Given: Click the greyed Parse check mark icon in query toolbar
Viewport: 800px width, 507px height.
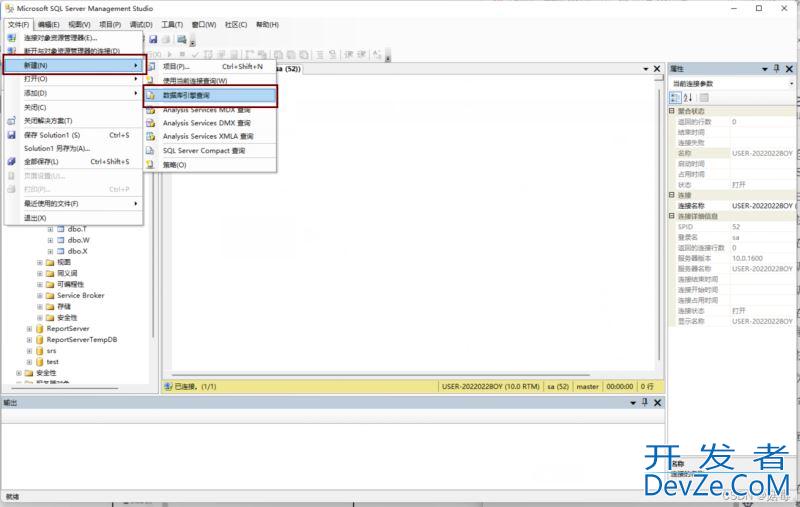Looking at the screenshot, I should (x=195, y=54).
